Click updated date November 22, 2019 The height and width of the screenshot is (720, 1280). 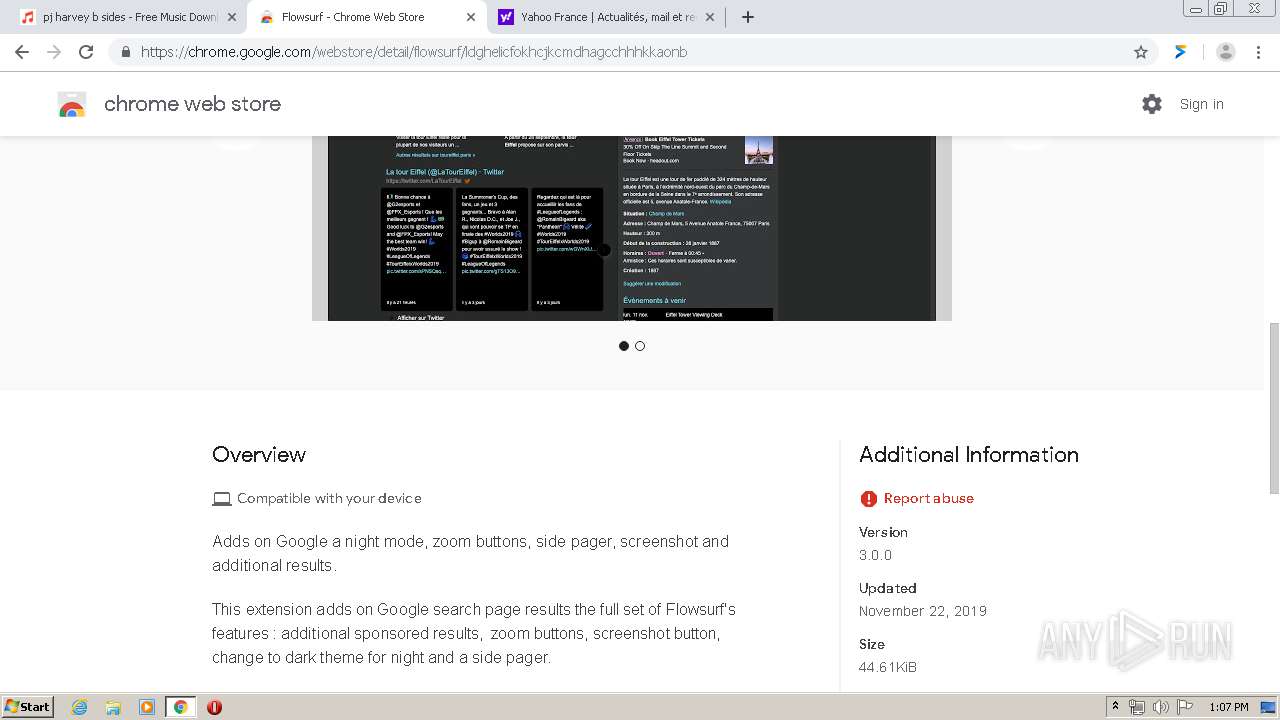[x=923, y=611]
